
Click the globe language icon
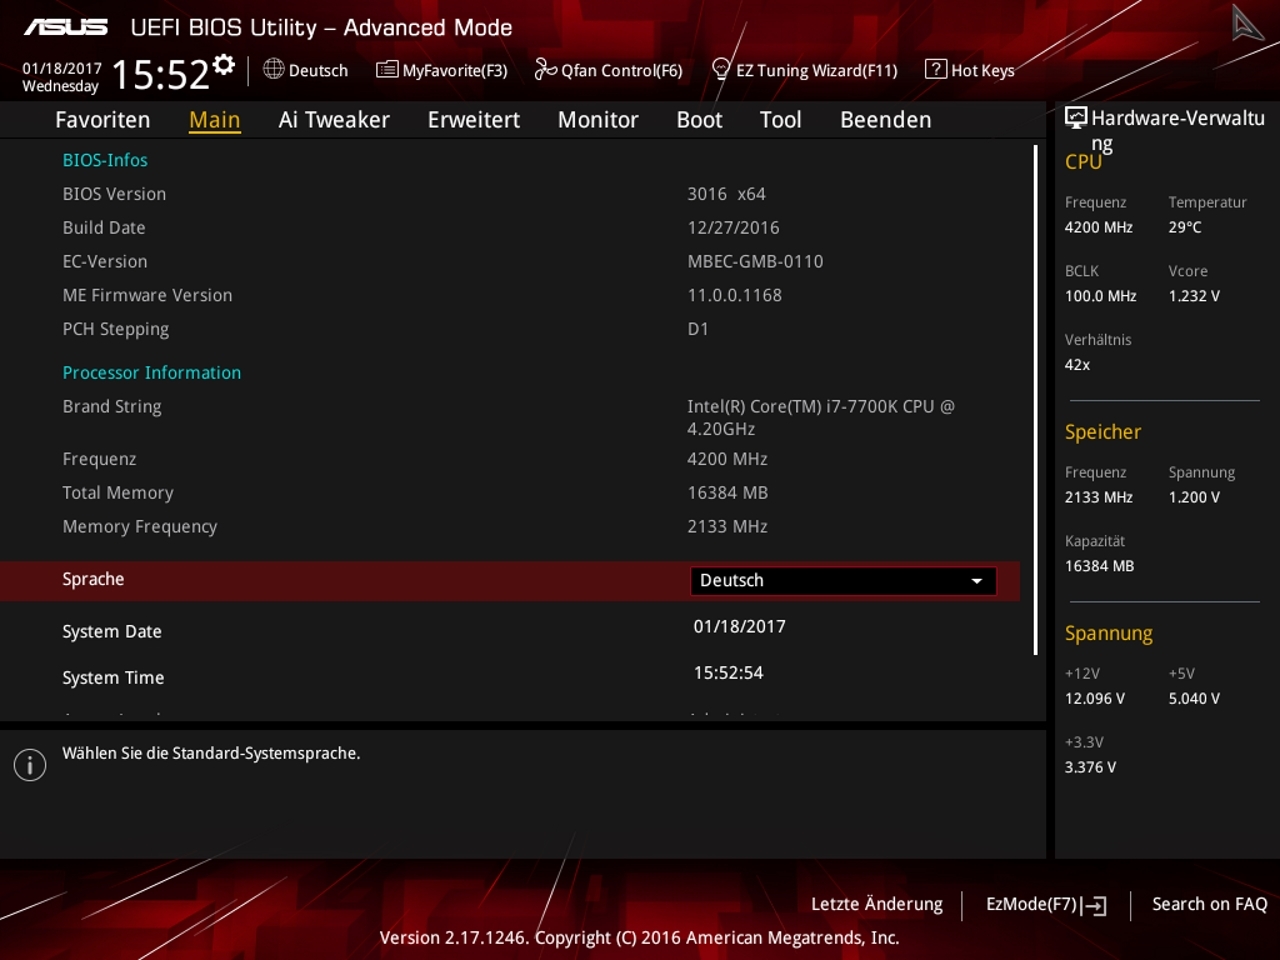(273, 69)
